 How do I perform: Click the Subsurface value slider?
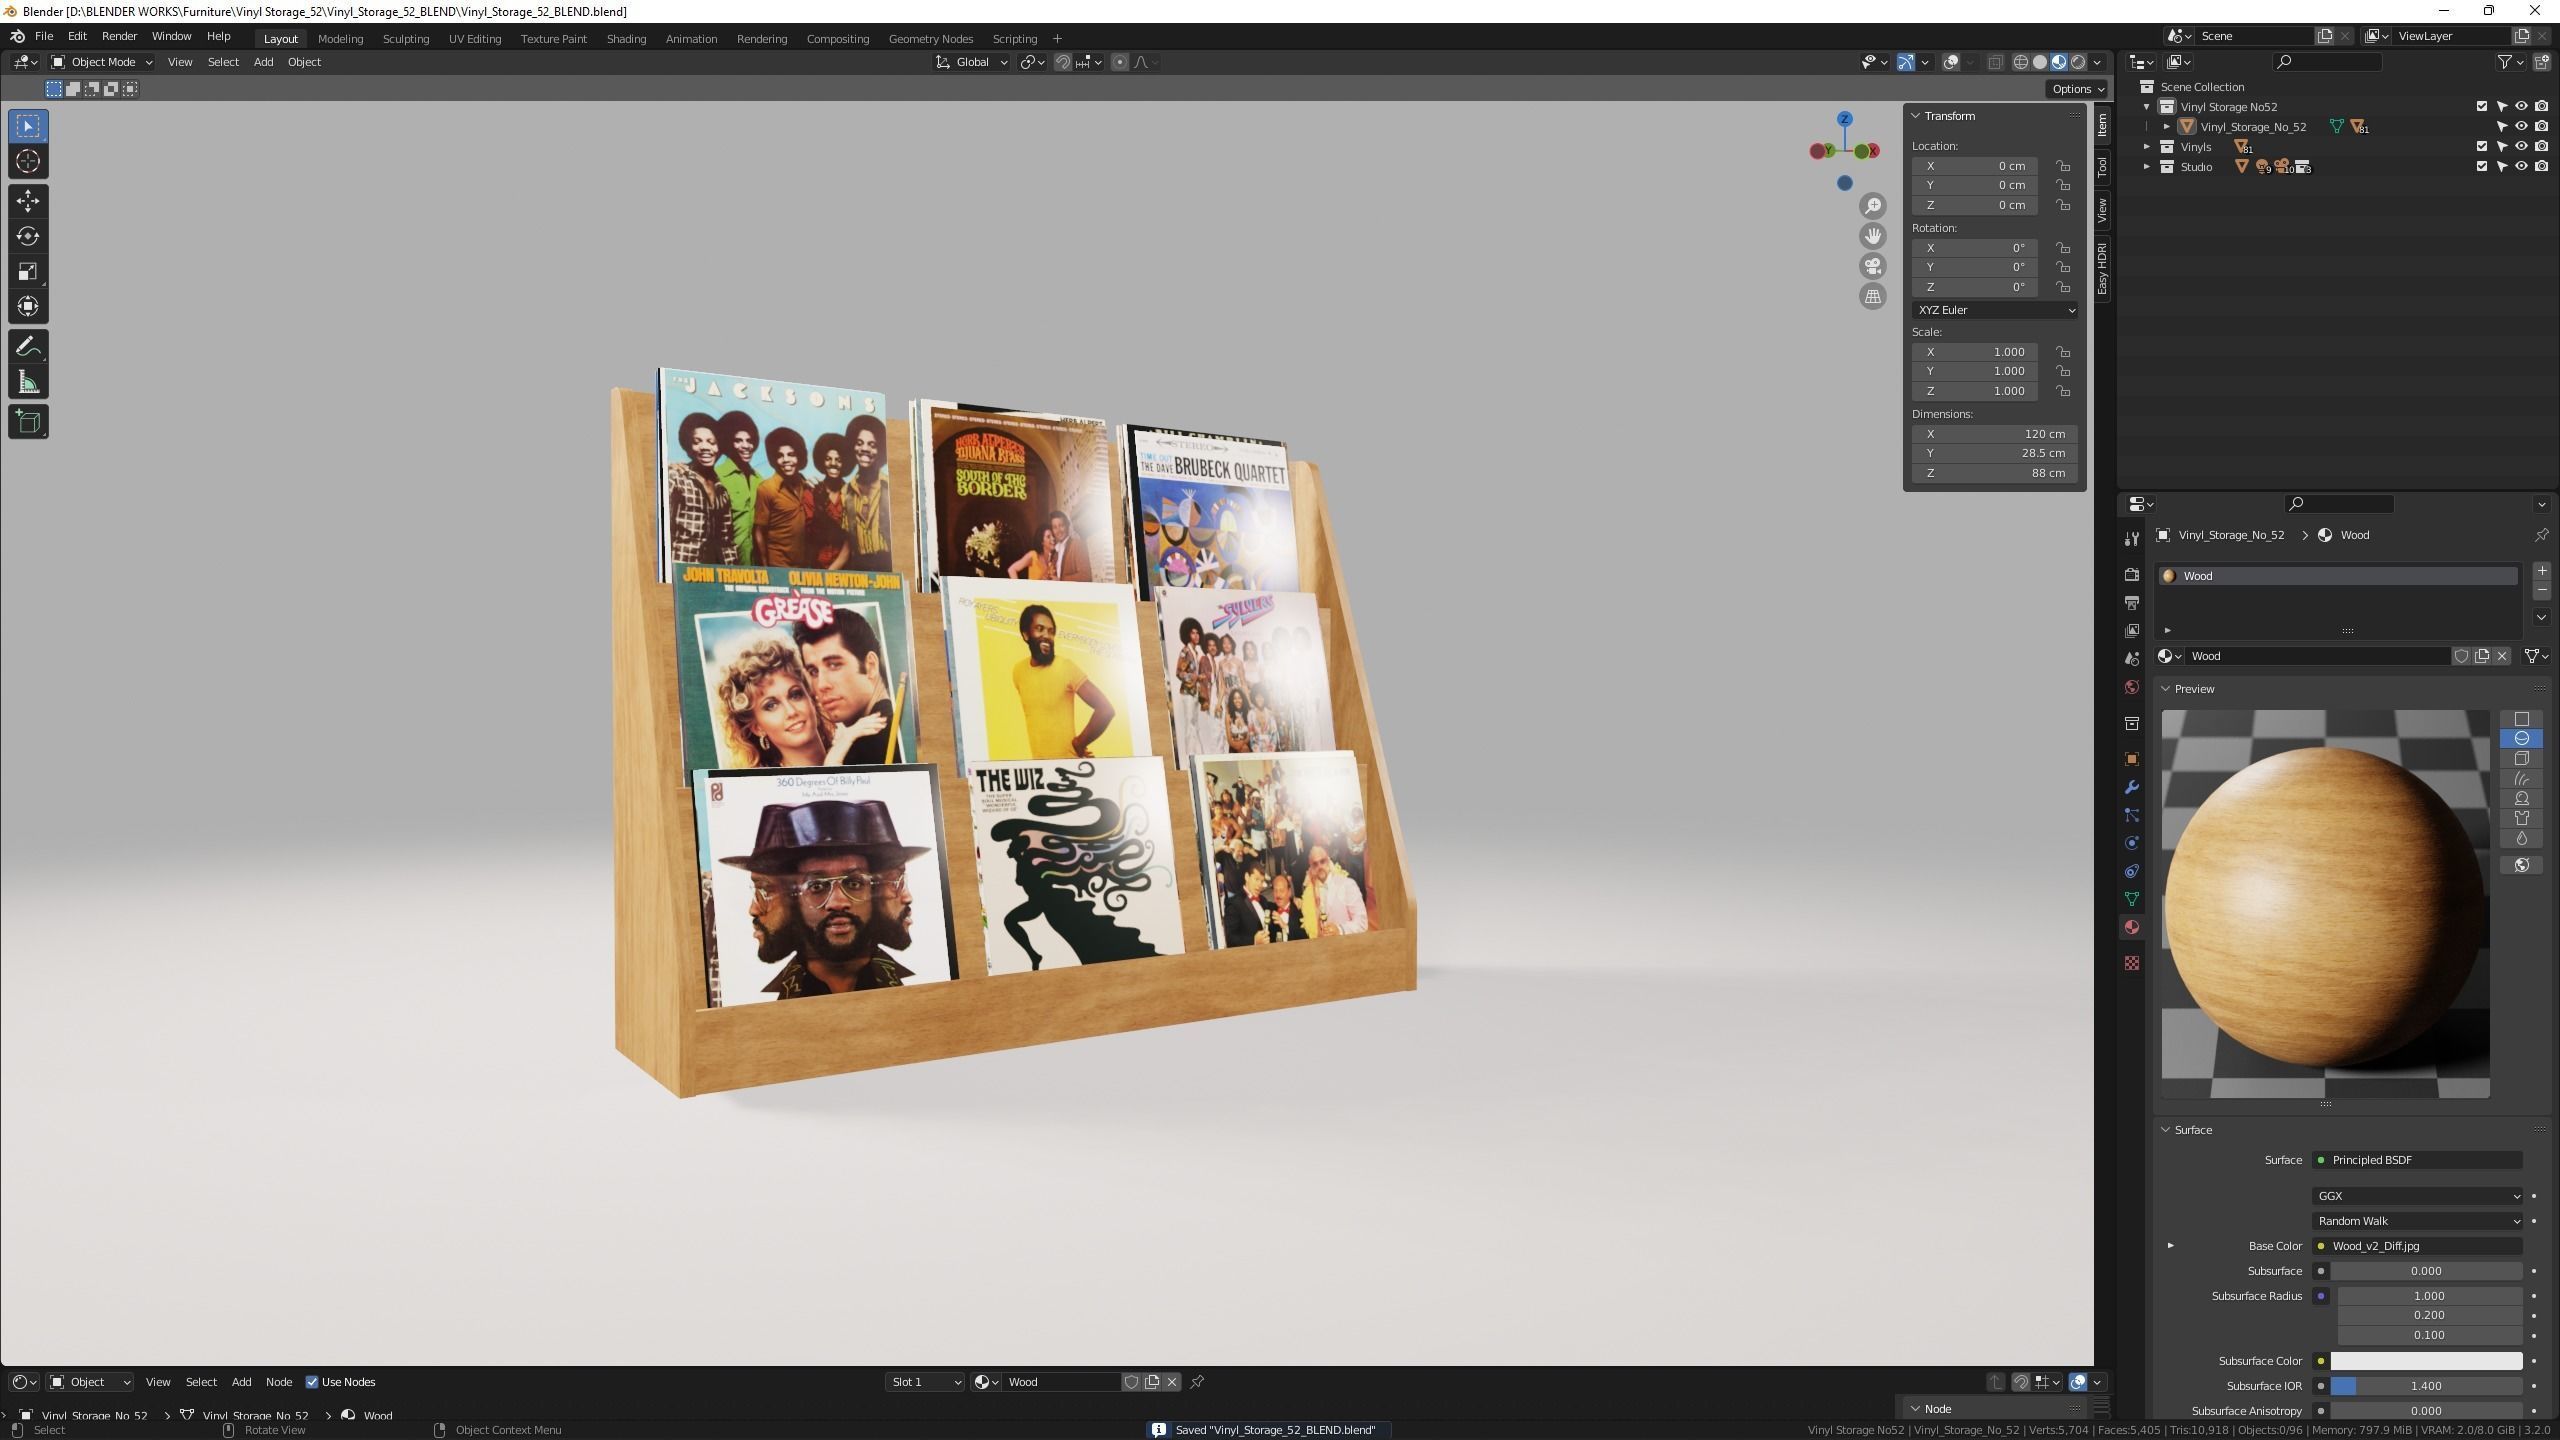(2426, 1271)
